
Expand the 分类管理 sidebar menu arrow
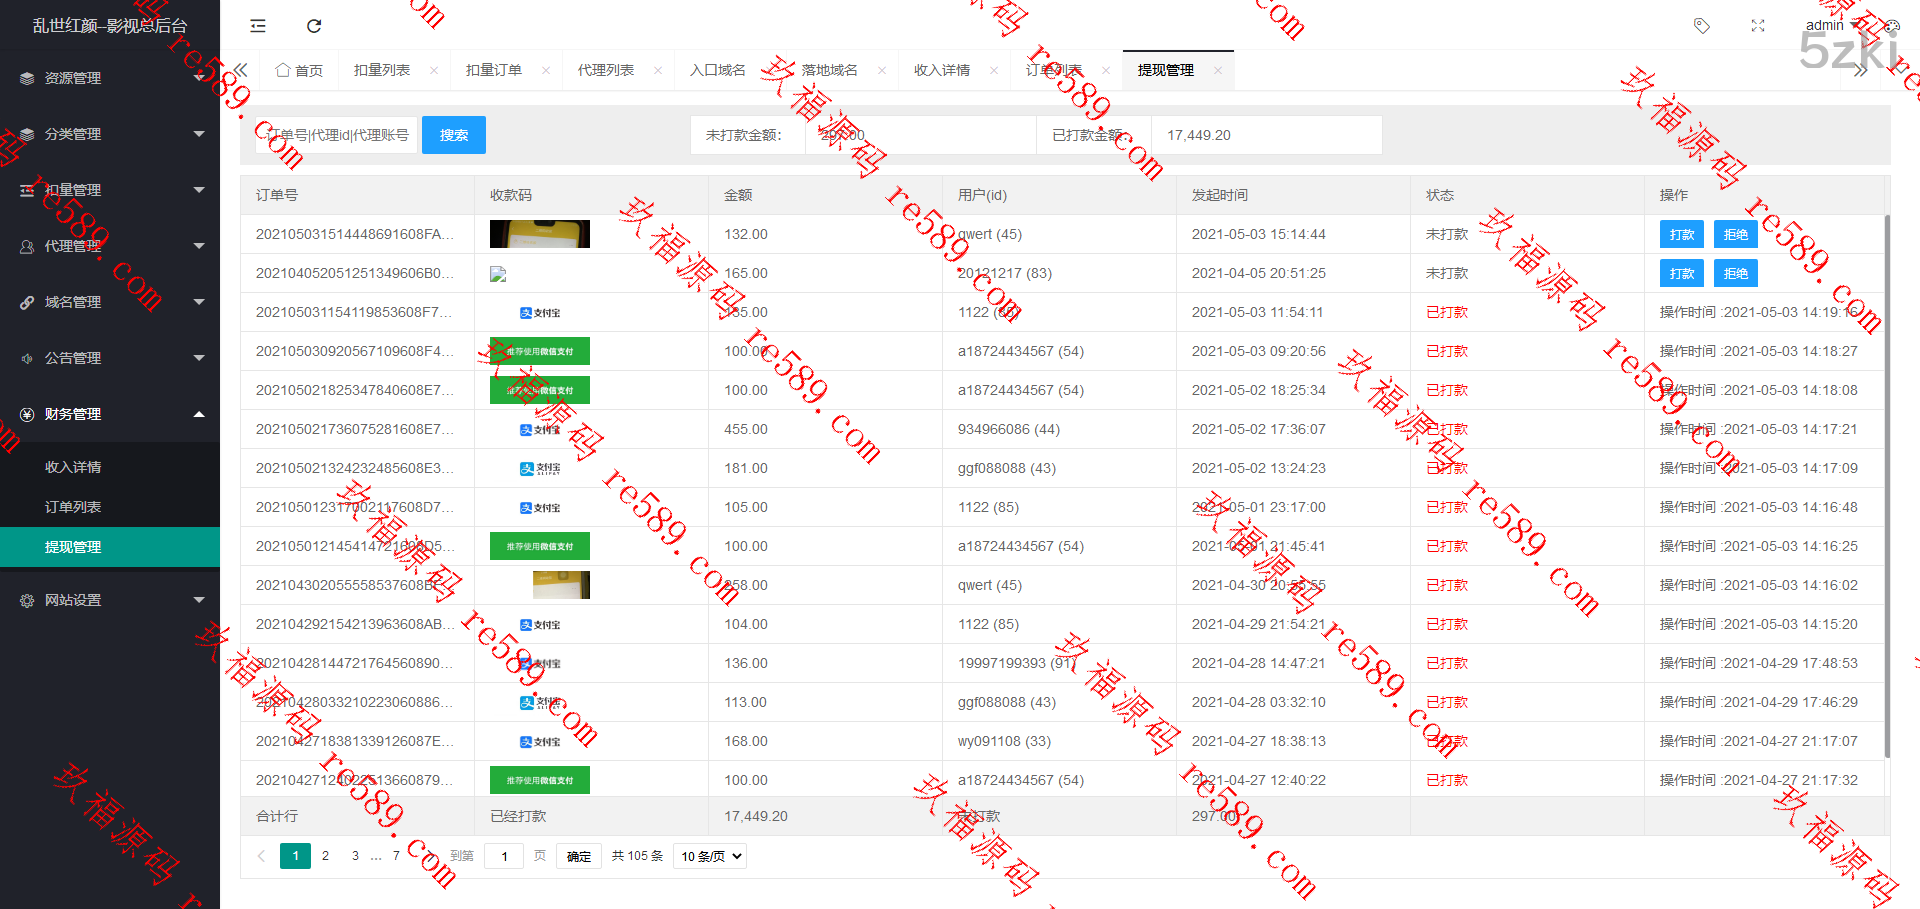[199, 134]
